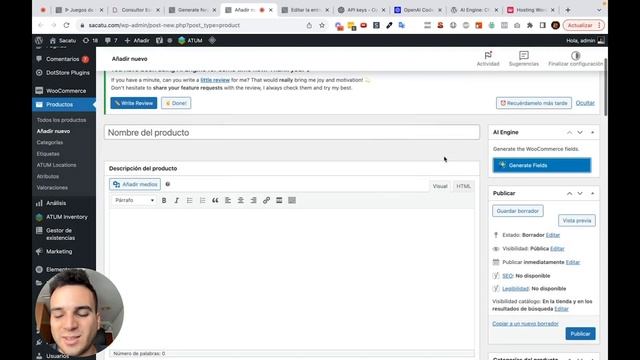
Task: Edit the Estado Borrador setting
Action: [553, 235]
